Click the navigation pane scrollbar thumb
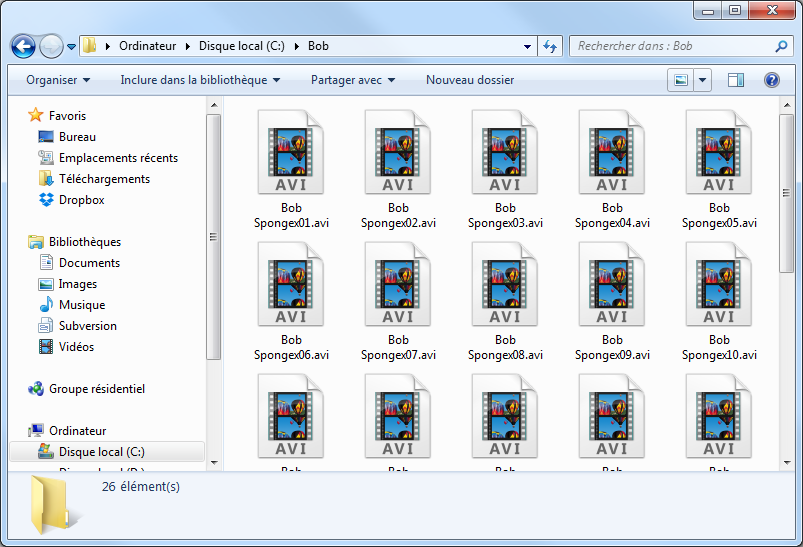Screen dimensions: 803x547 (x=214, y=237)
